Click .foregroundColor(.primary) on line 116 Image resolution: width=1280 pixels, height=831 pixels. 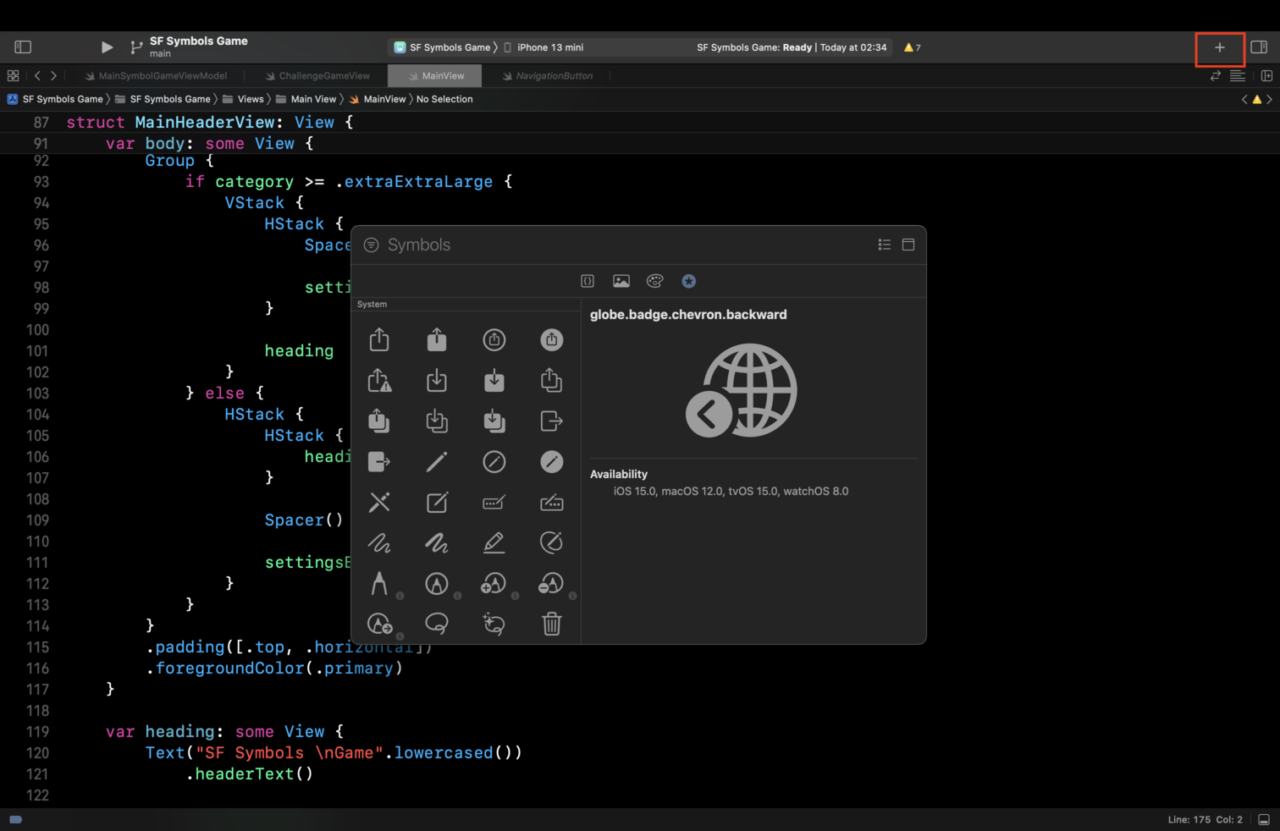[x=274, y=668]
